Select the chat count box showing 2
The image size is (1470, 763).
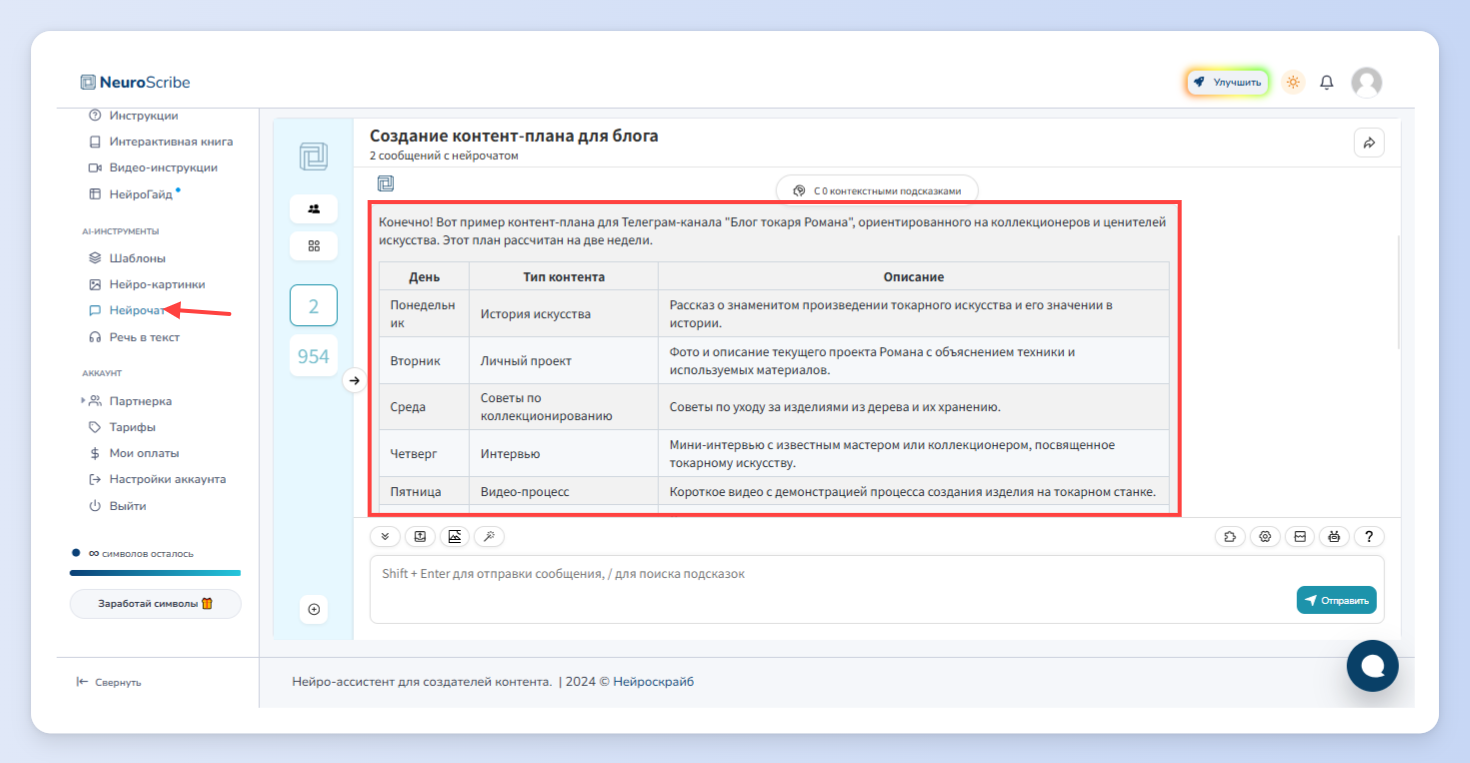pyautogui.click(x=314, y=306)
